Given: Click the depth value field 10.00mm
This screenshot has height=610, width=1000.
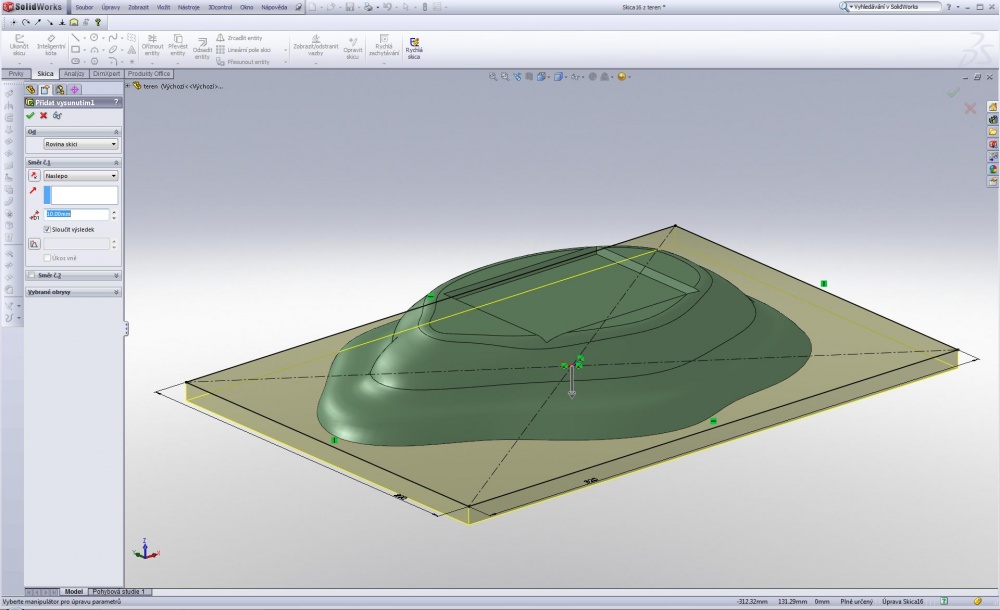Looking at the screenshot, I should click(x=77, y=214).
